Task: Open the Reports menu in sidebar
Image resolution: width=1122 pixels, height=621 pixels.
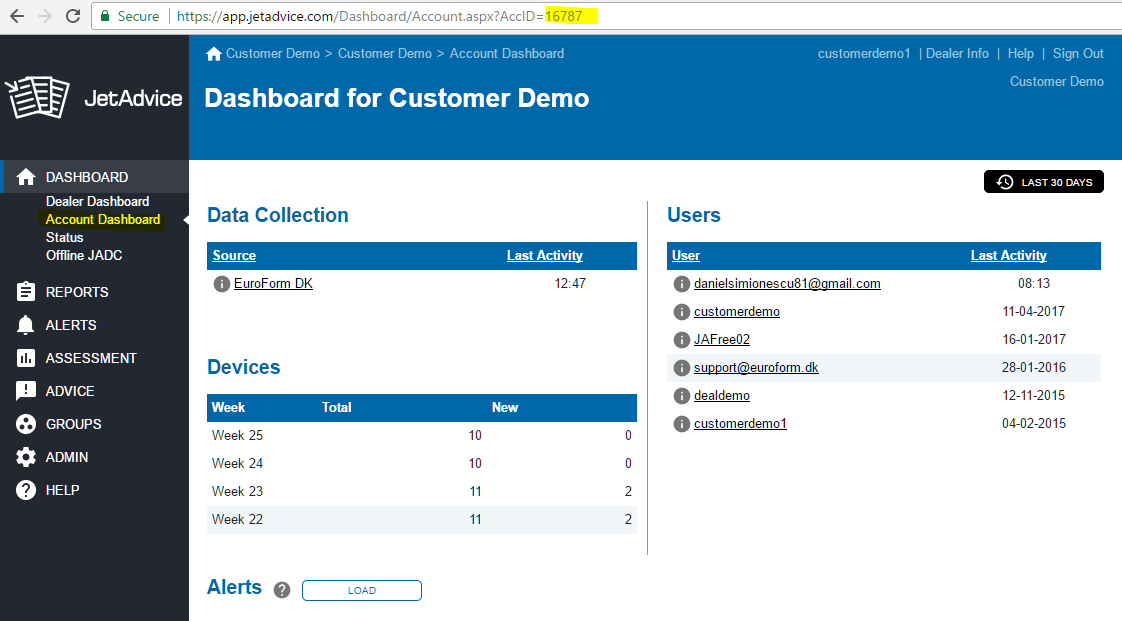Action: [x=76, y=292]
